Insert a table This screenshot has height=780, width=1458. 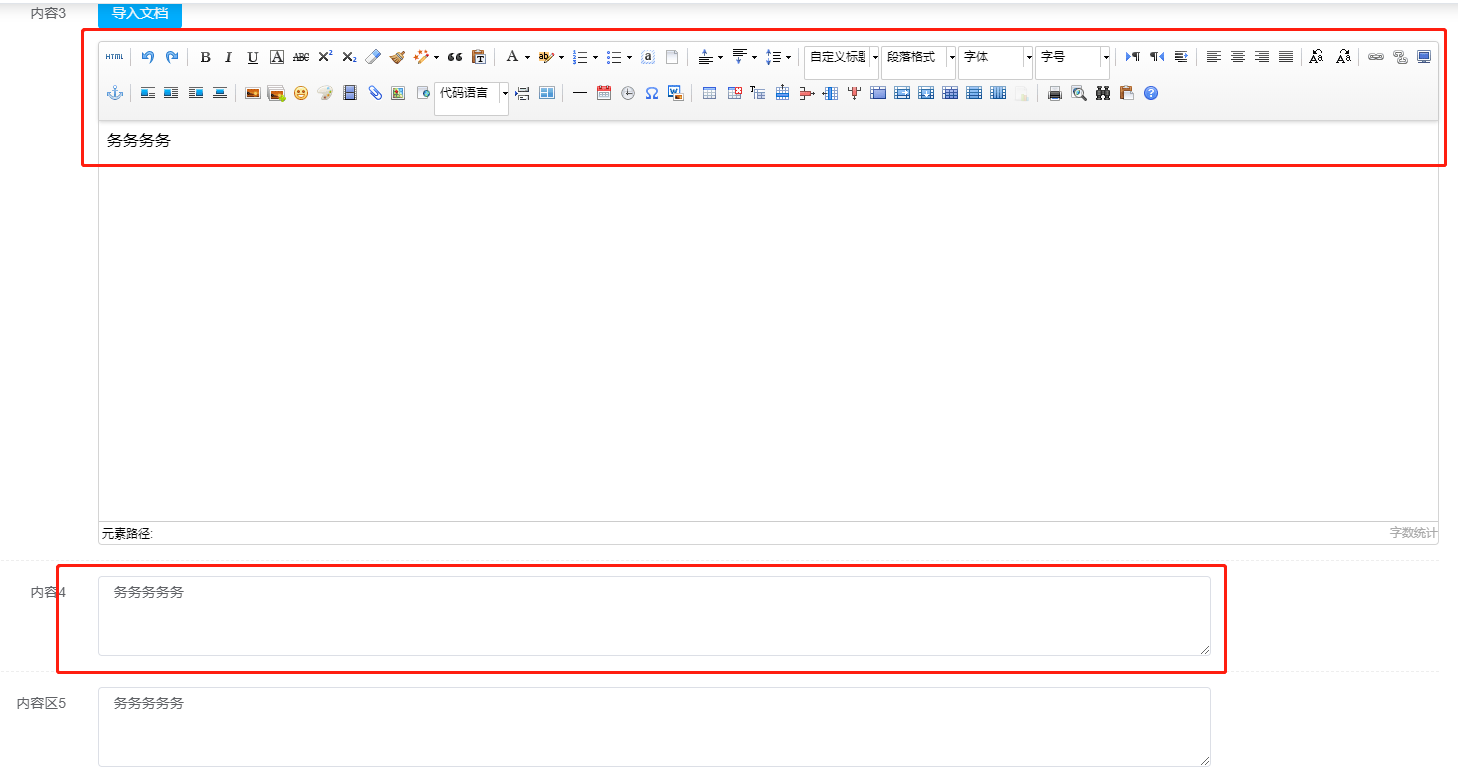[710, 93]
